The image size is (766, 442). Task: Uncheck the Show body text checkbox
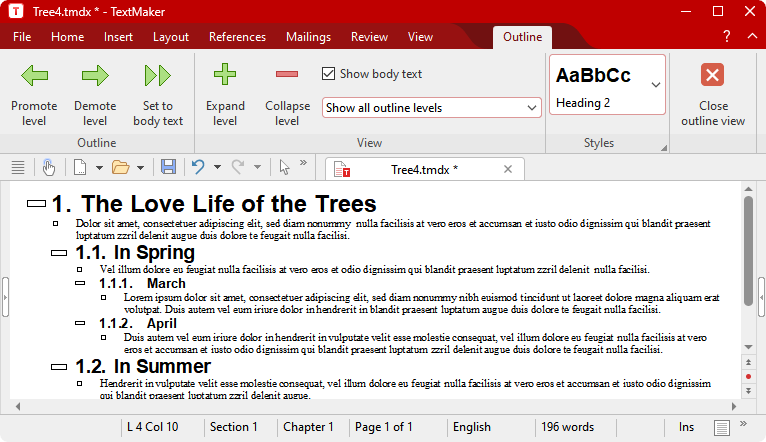pyautogui.click(x=328, y=74)
